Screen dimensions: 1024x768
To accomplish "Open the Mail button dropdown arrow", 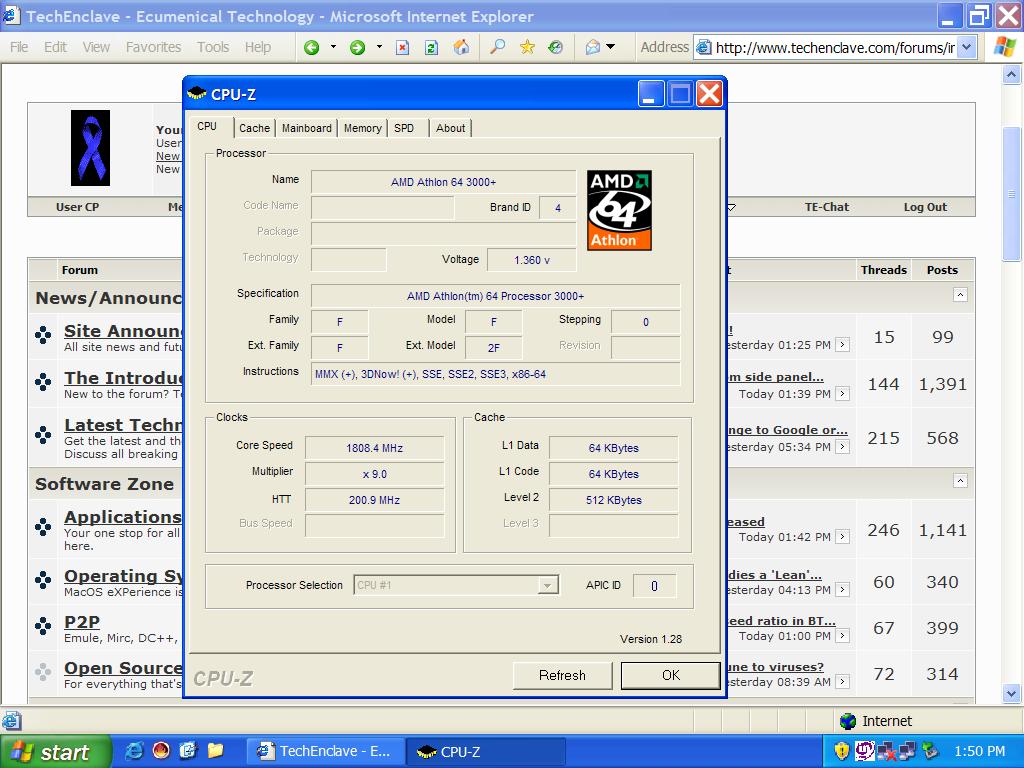I will pos(611,47).
